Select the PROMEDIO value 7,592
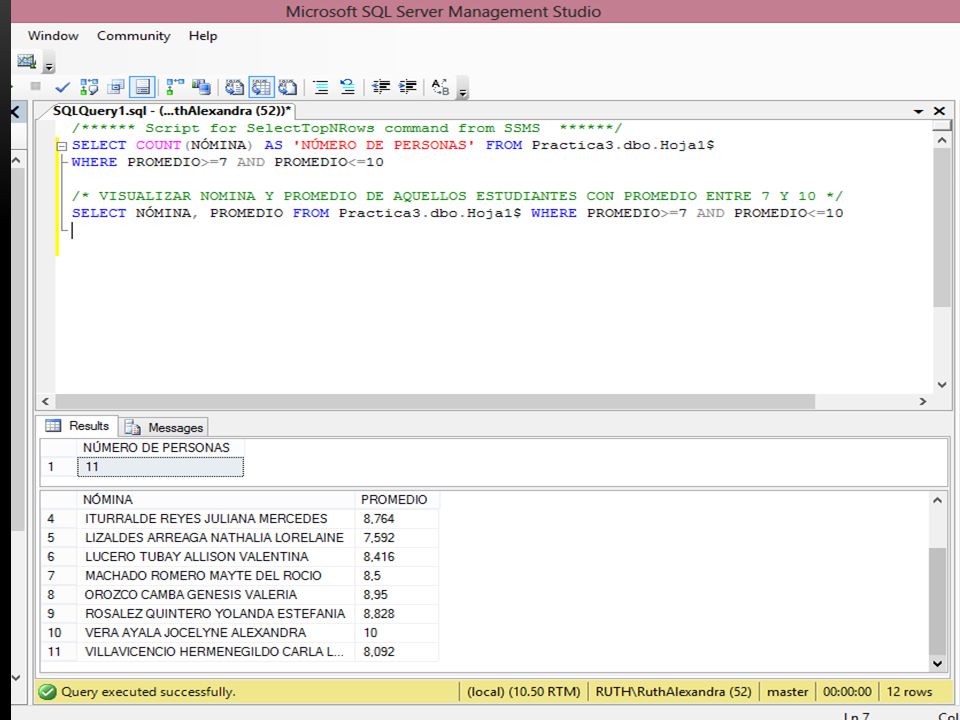This screenshot has width=960, height=720. tap(397, 538)
